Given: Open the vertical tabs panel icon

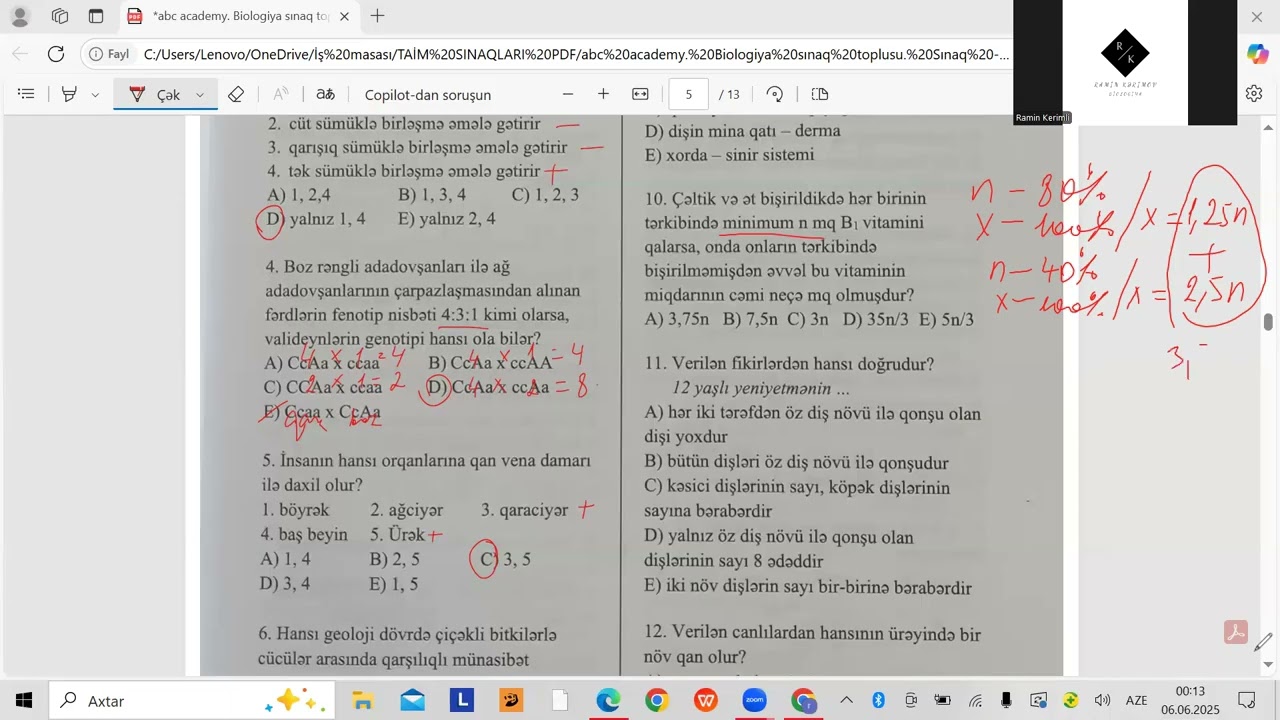Looking at the screenshot, I should (x=96, y=16).
